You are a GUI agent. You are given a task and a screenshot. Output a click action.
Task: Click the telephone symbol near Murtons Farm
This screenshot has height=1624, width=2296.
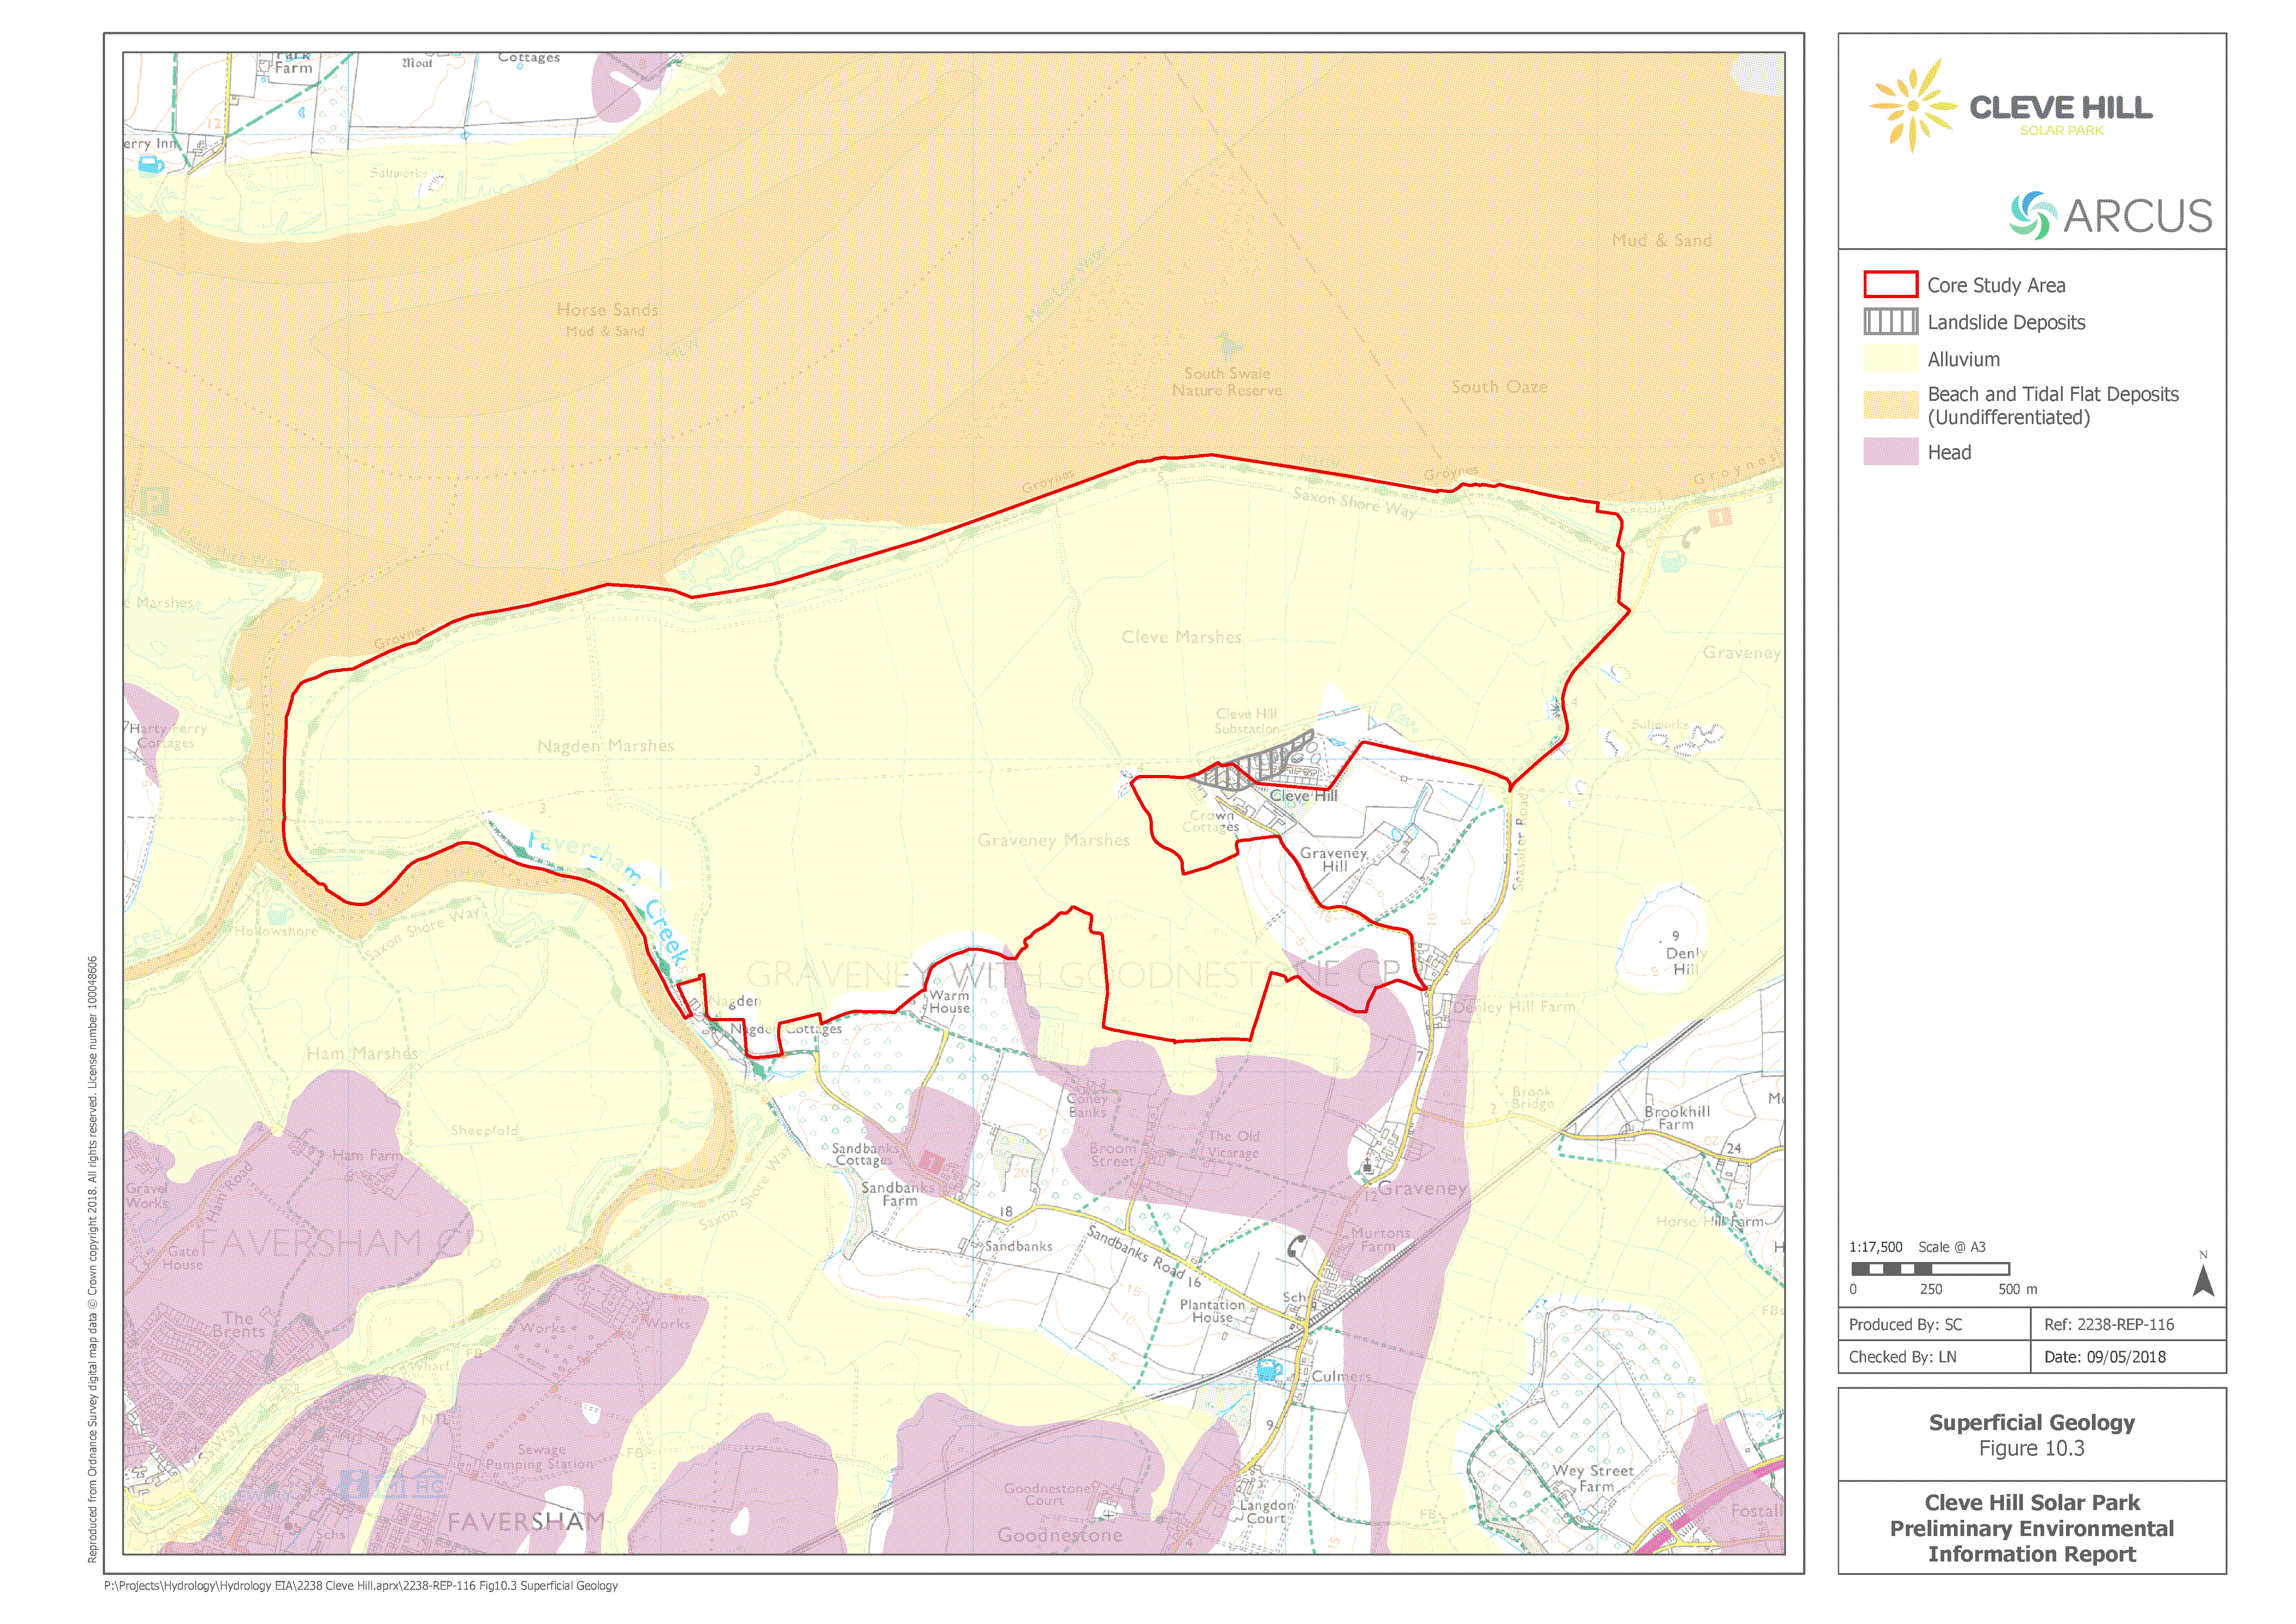1296,1246
